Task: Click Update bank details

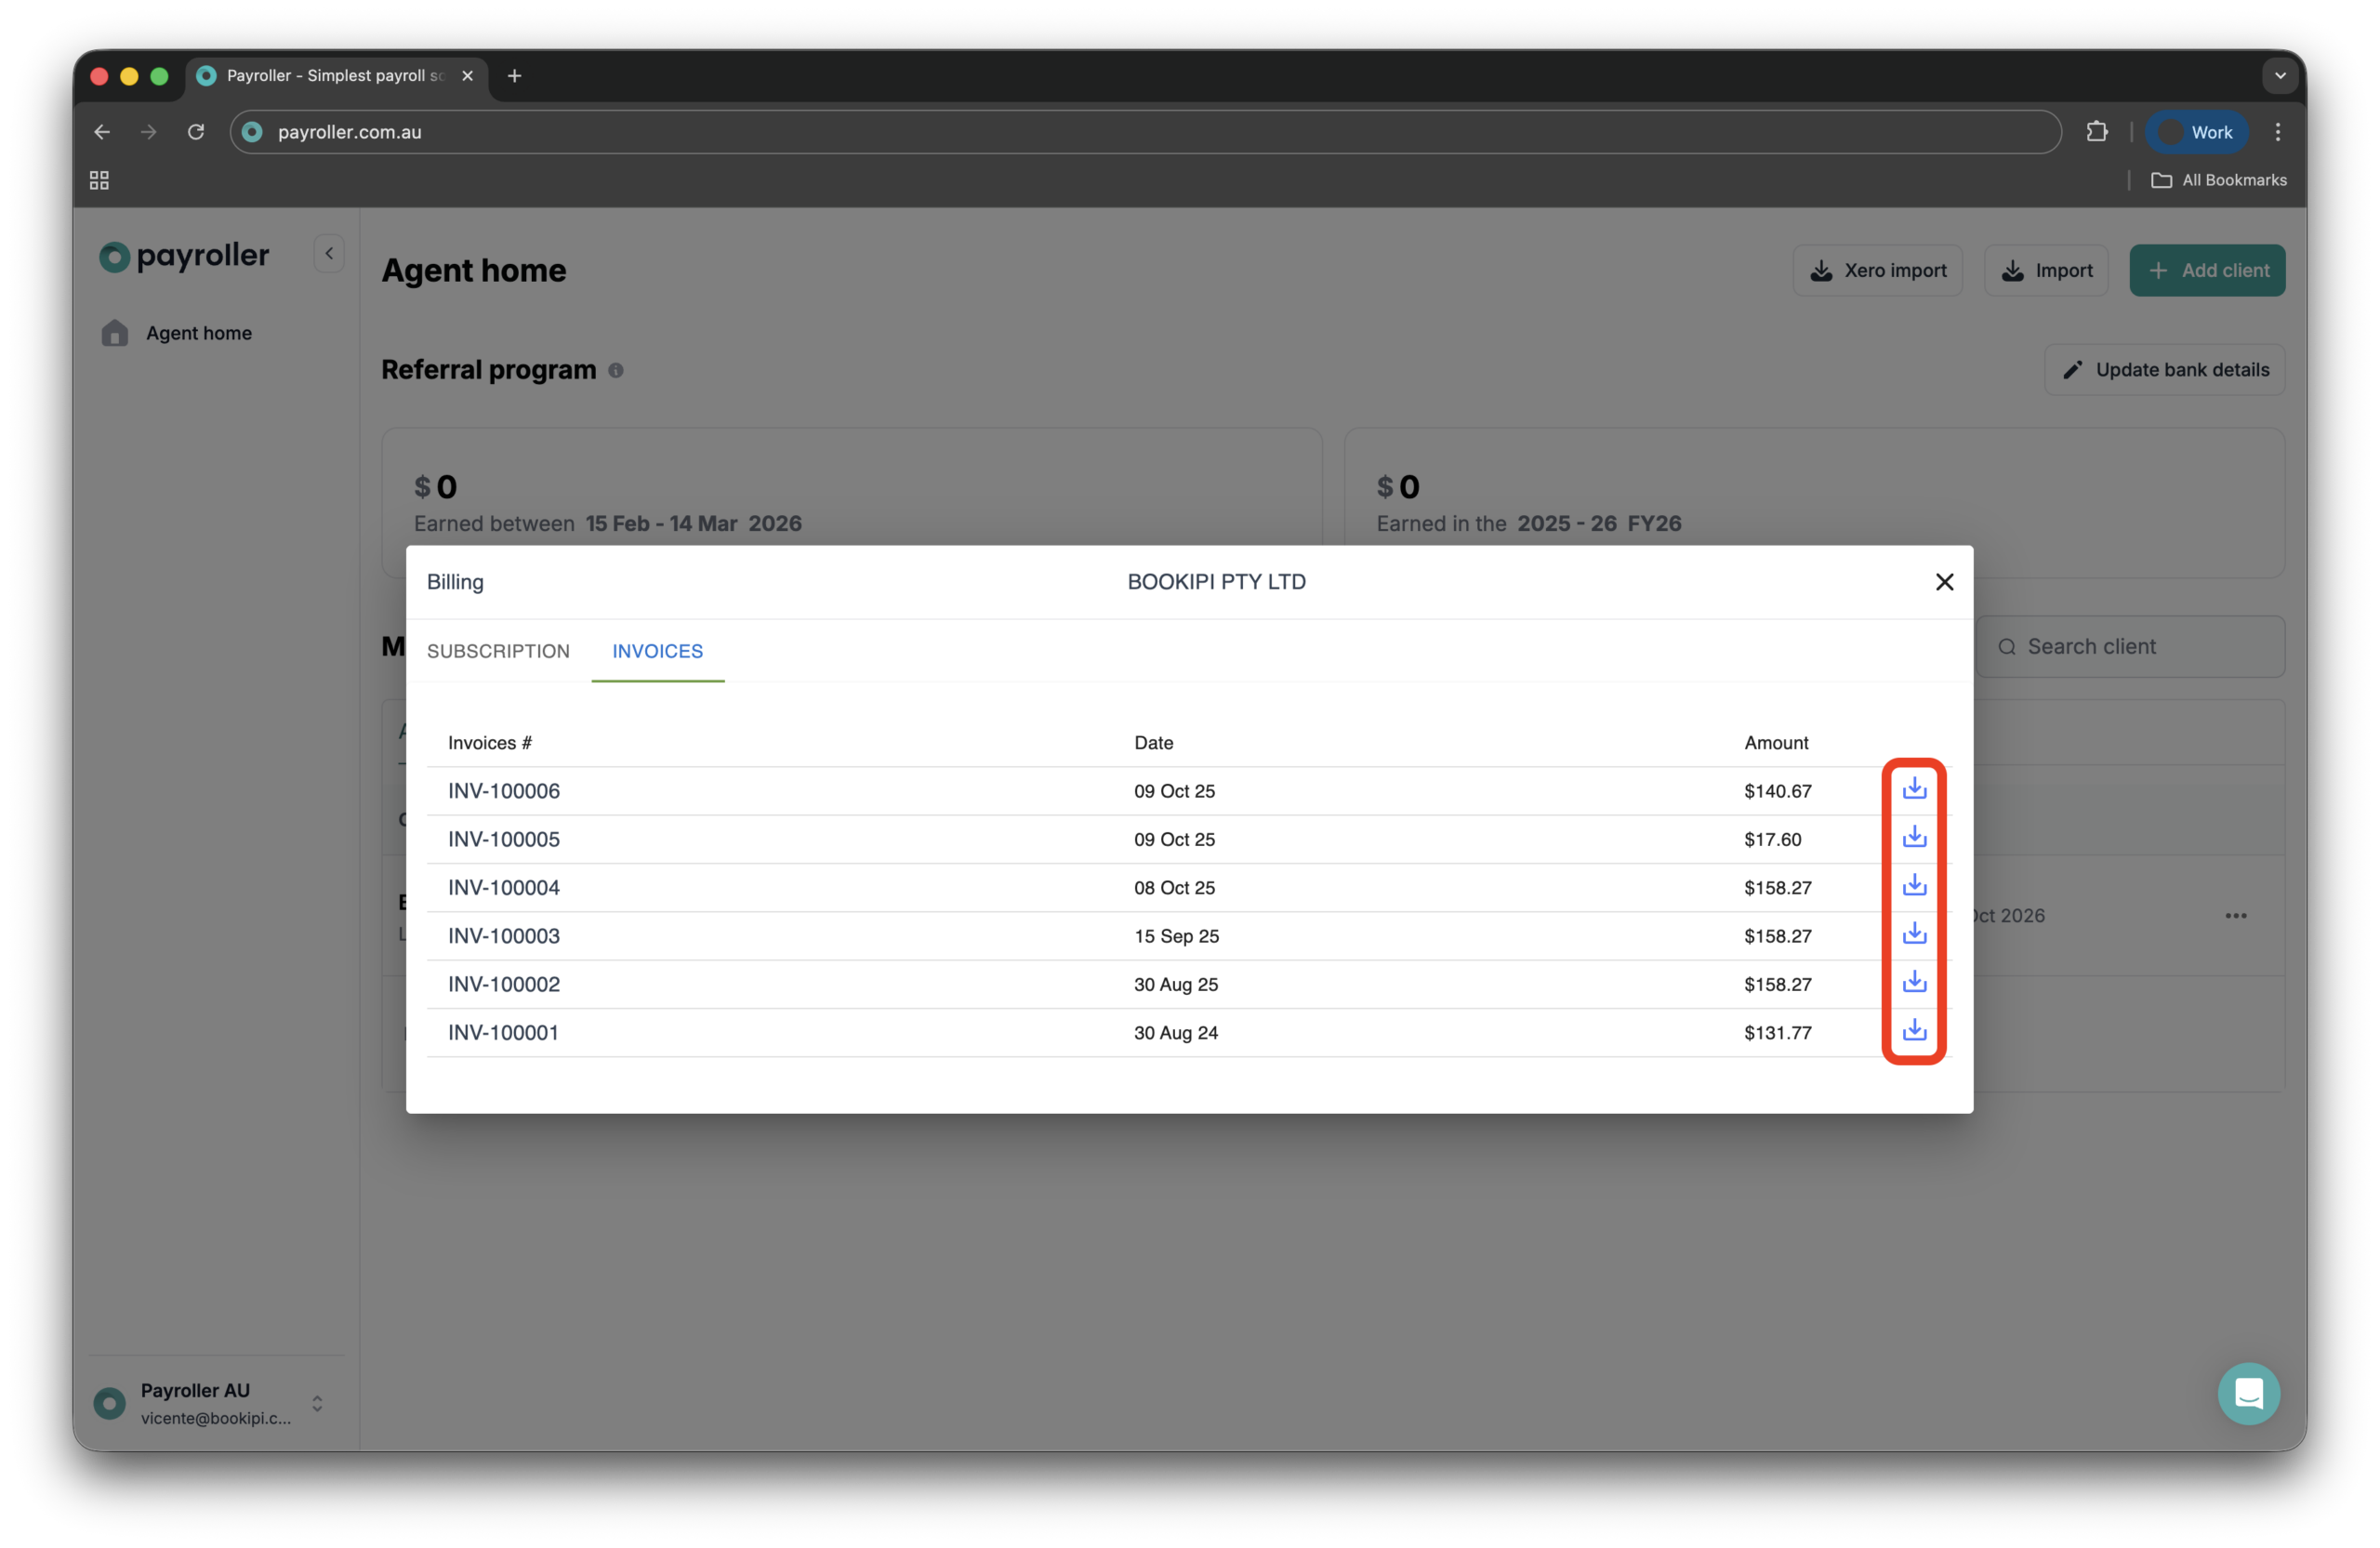Action: [x=2164, y=369]
